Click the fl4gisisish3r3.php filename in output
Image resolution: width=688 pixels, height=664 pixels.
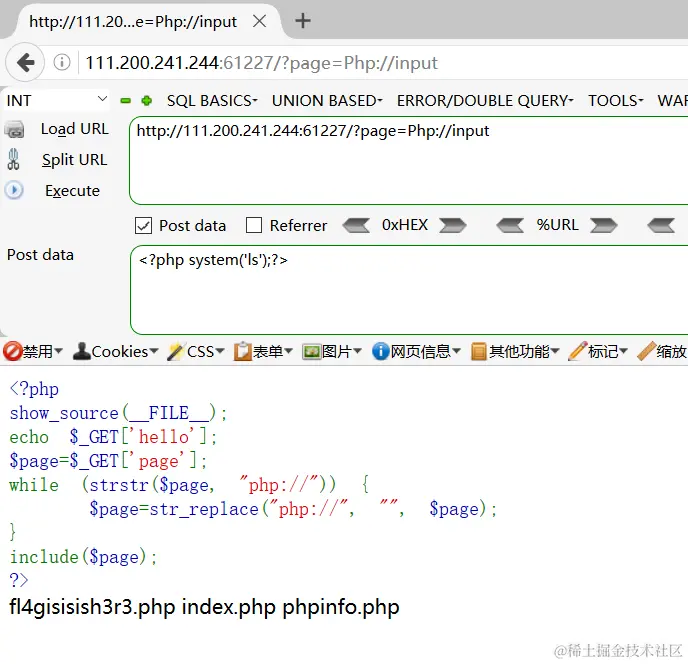[92, 607]
